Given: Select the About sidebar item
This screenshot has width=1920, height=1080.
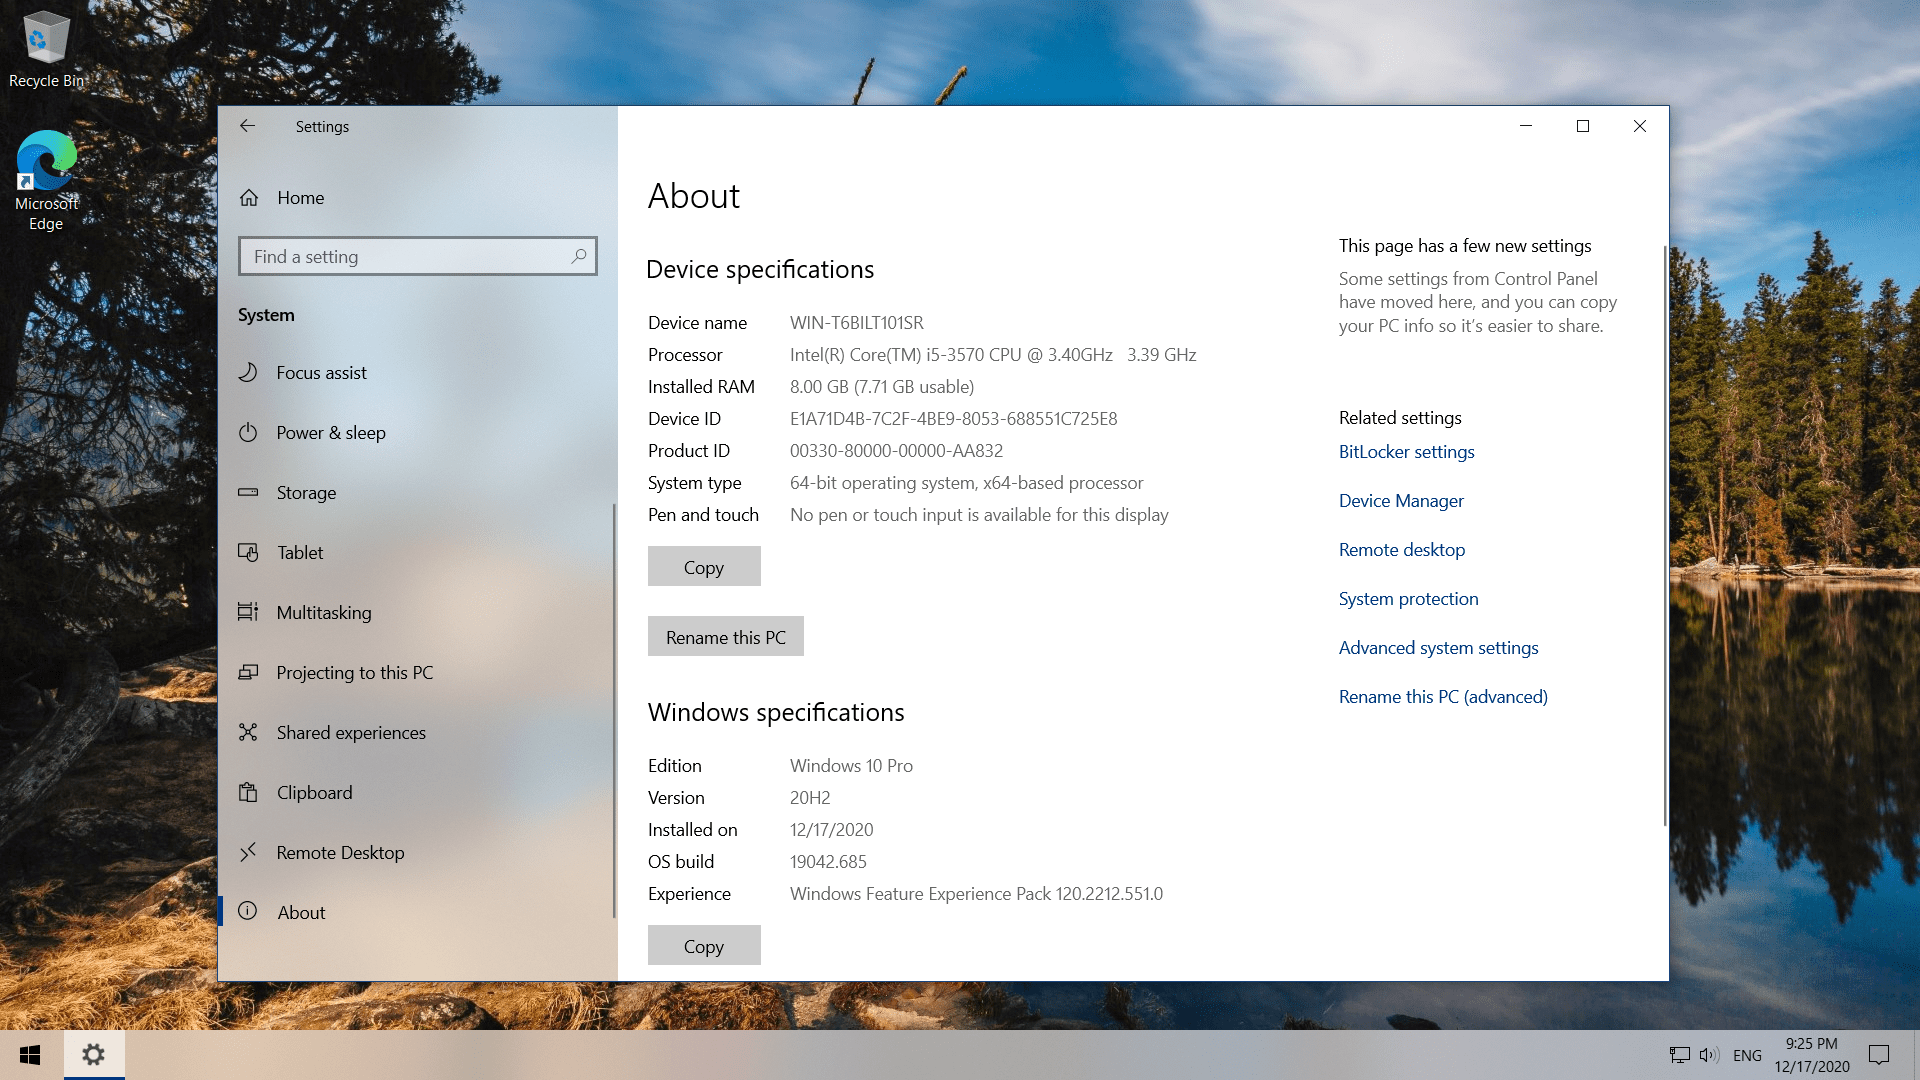Looking at the screenshot, I should tap(301, 912).
